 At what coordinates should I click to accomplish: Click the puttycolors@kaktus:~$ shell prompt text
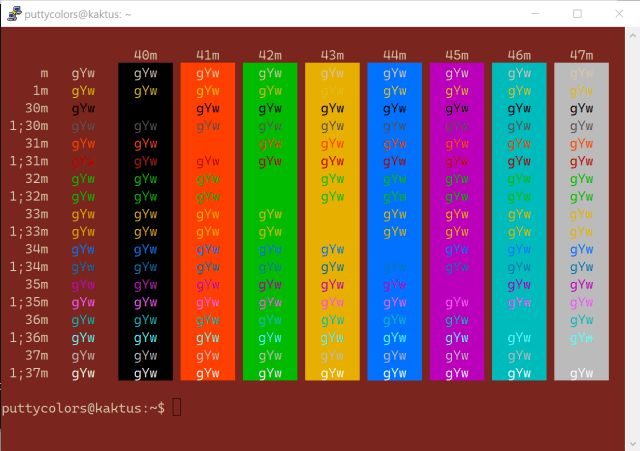pyautogui.click(x=83, y=408)
